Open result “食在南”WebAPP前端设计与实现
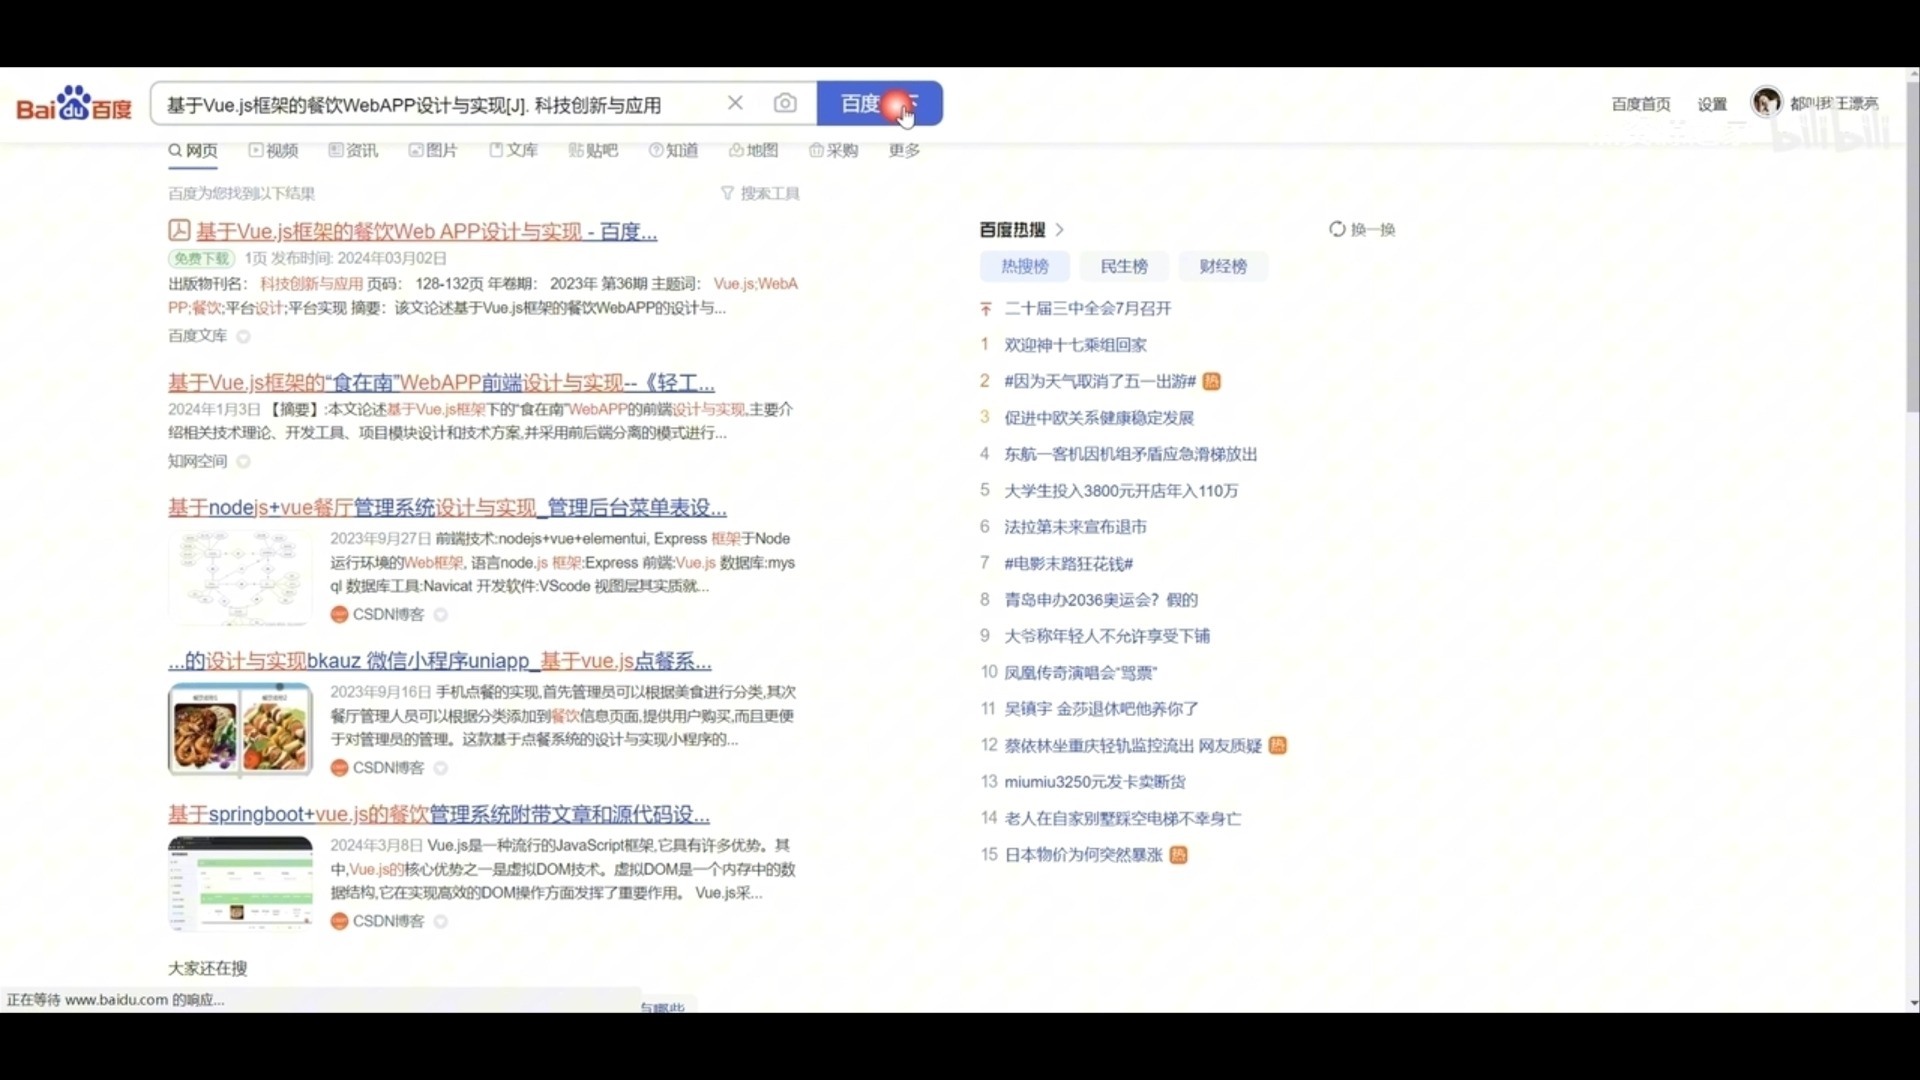 (441, 383)
